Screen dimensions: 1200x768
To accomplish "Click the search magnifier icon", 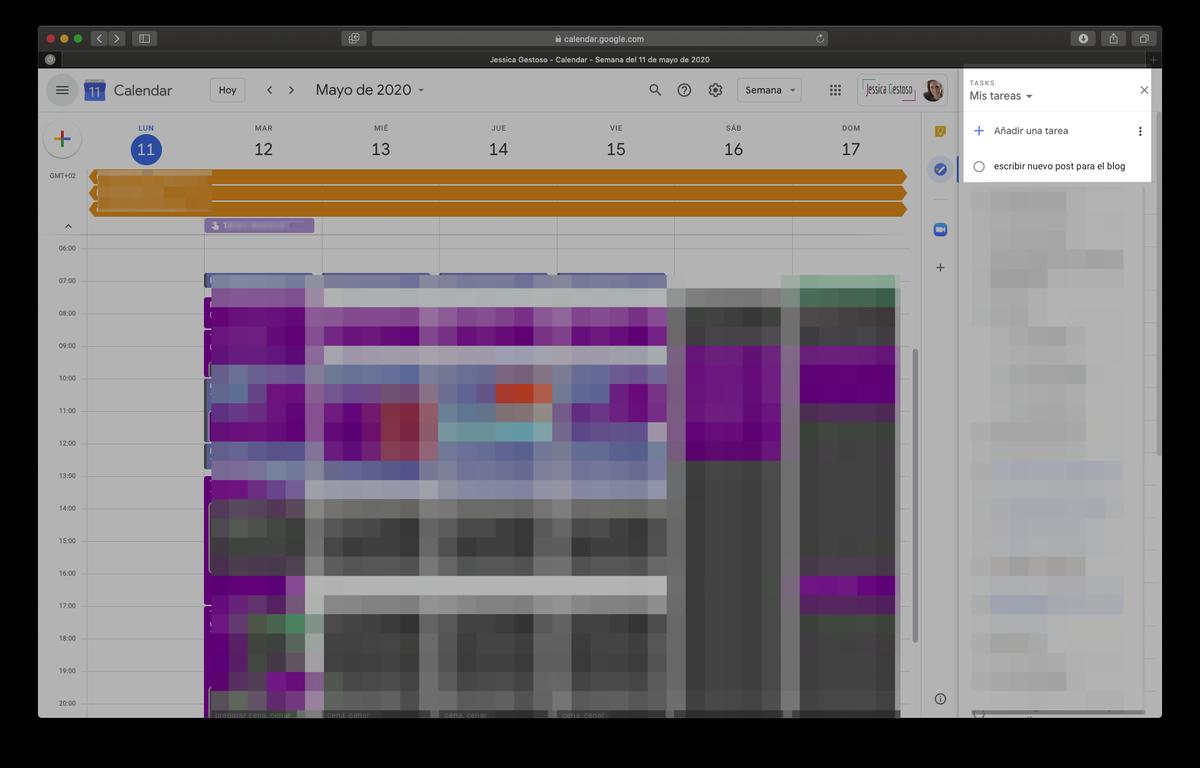I will tap(655, 90).
